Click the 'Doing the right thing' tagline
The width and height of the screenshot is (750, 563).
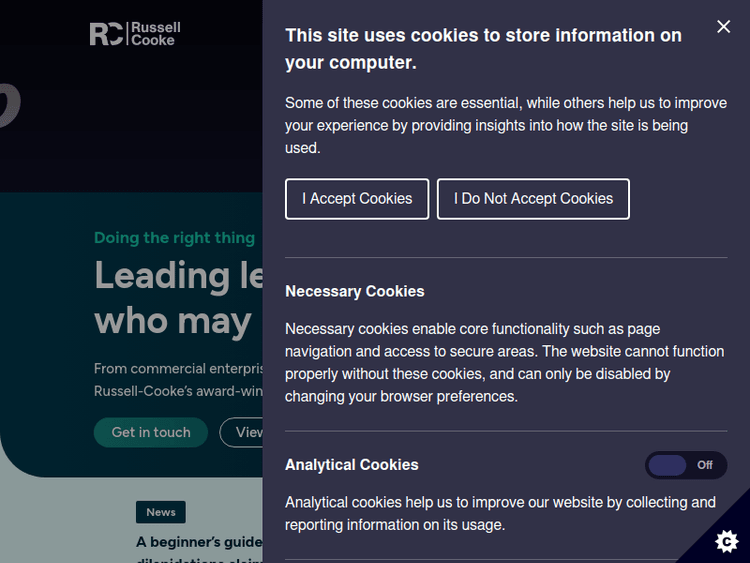tap(174, 238)
